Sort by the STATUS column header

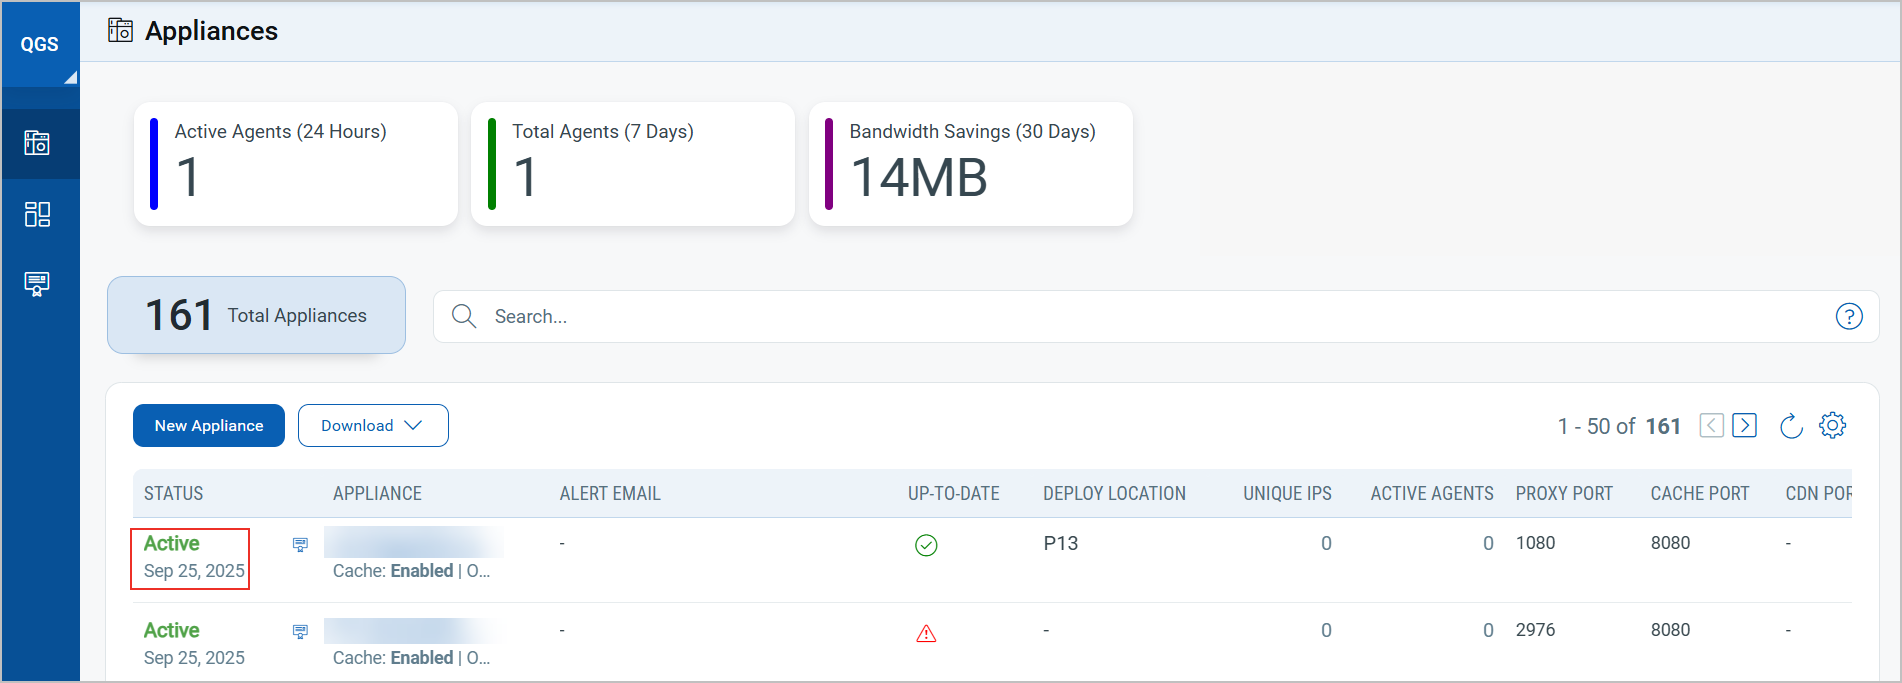[x=174, y=494]
